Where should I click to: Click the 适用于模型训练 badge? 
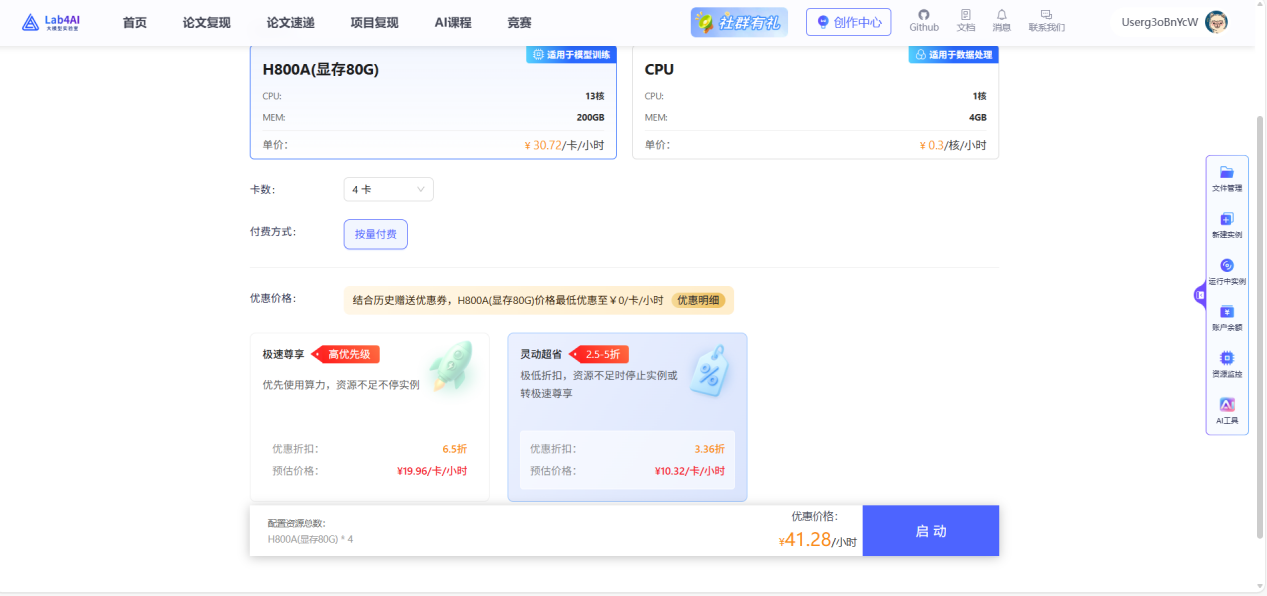tap(572, 55)
